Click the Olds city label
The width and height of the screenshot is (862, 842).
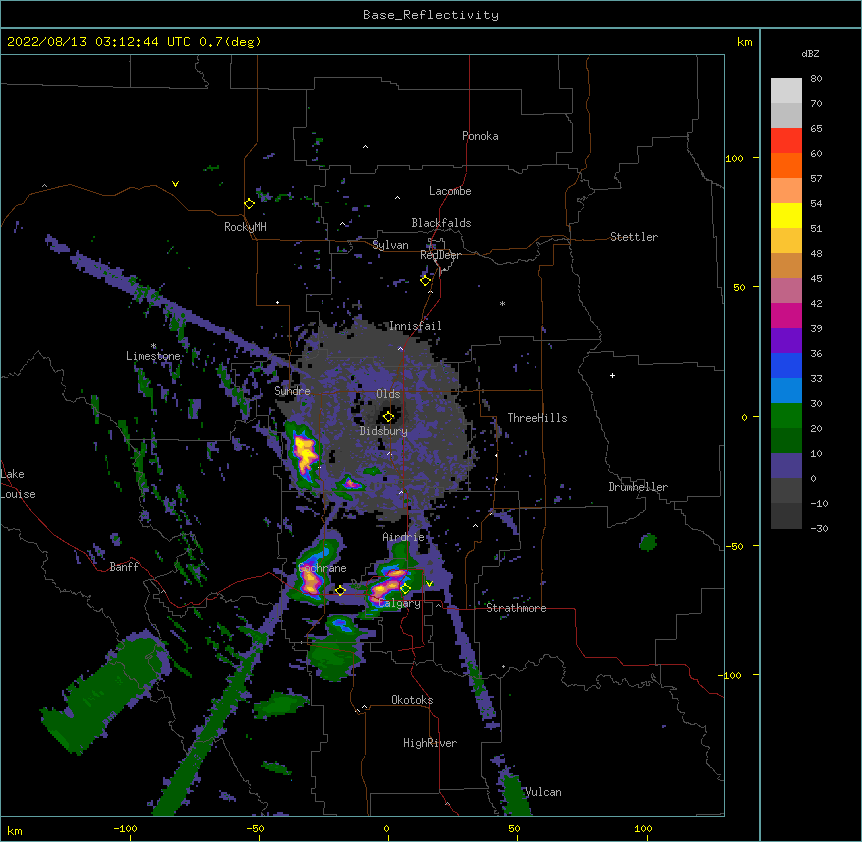point(388,394)
